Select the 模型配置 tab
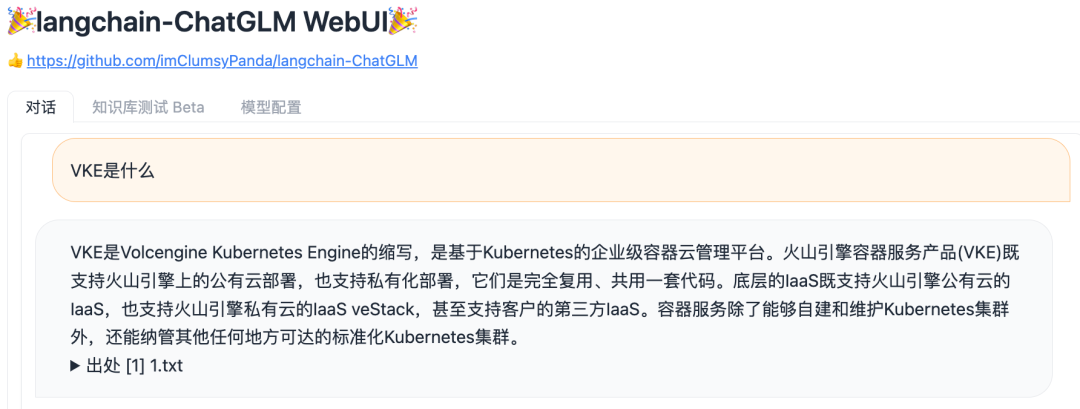 271,107
